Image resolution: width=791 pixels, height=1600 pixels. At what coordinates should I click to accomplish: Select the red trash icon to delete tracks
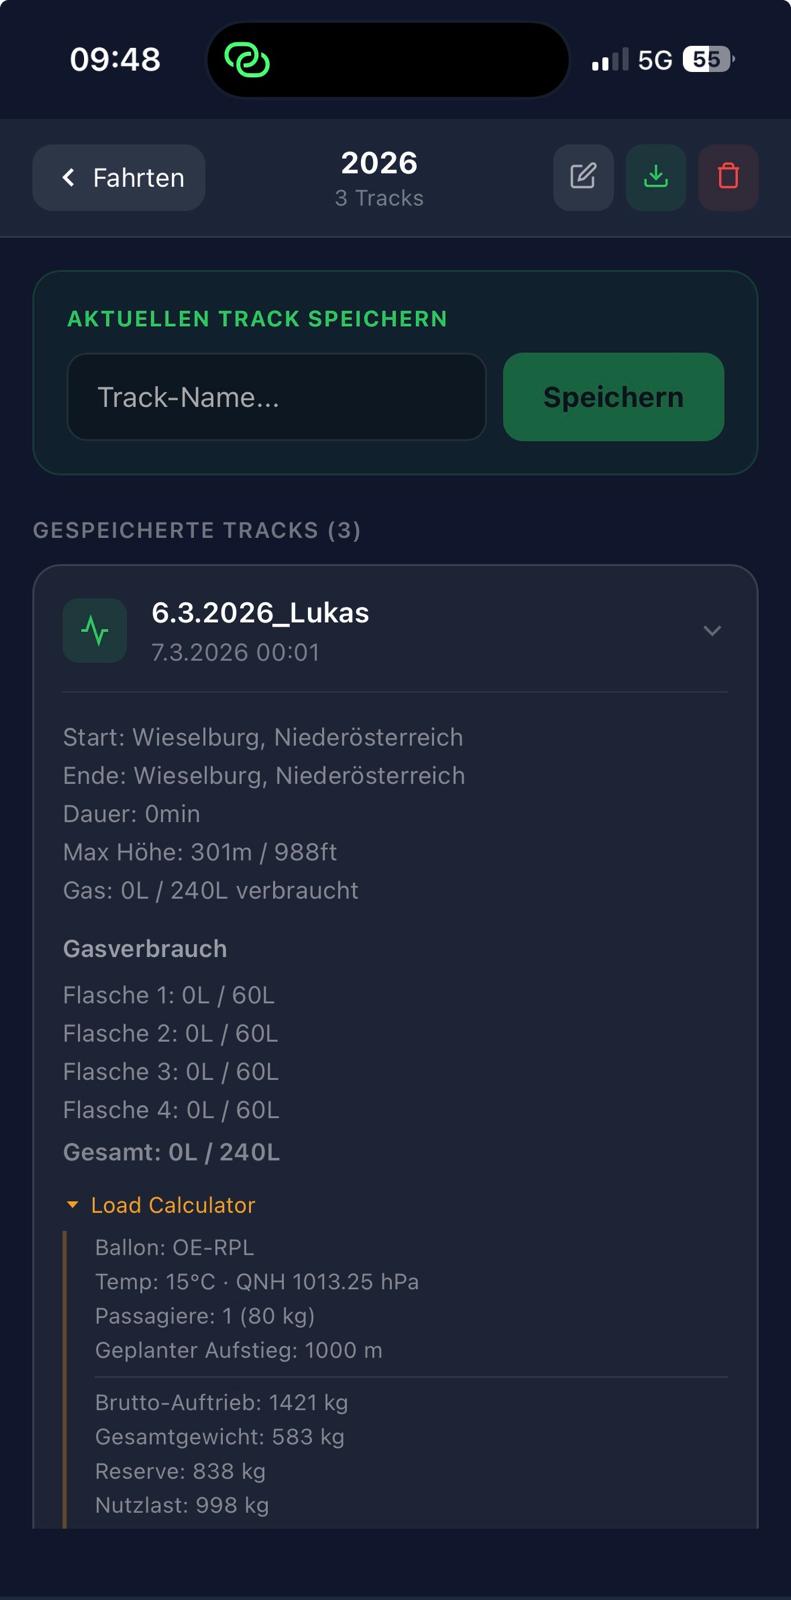728,177
